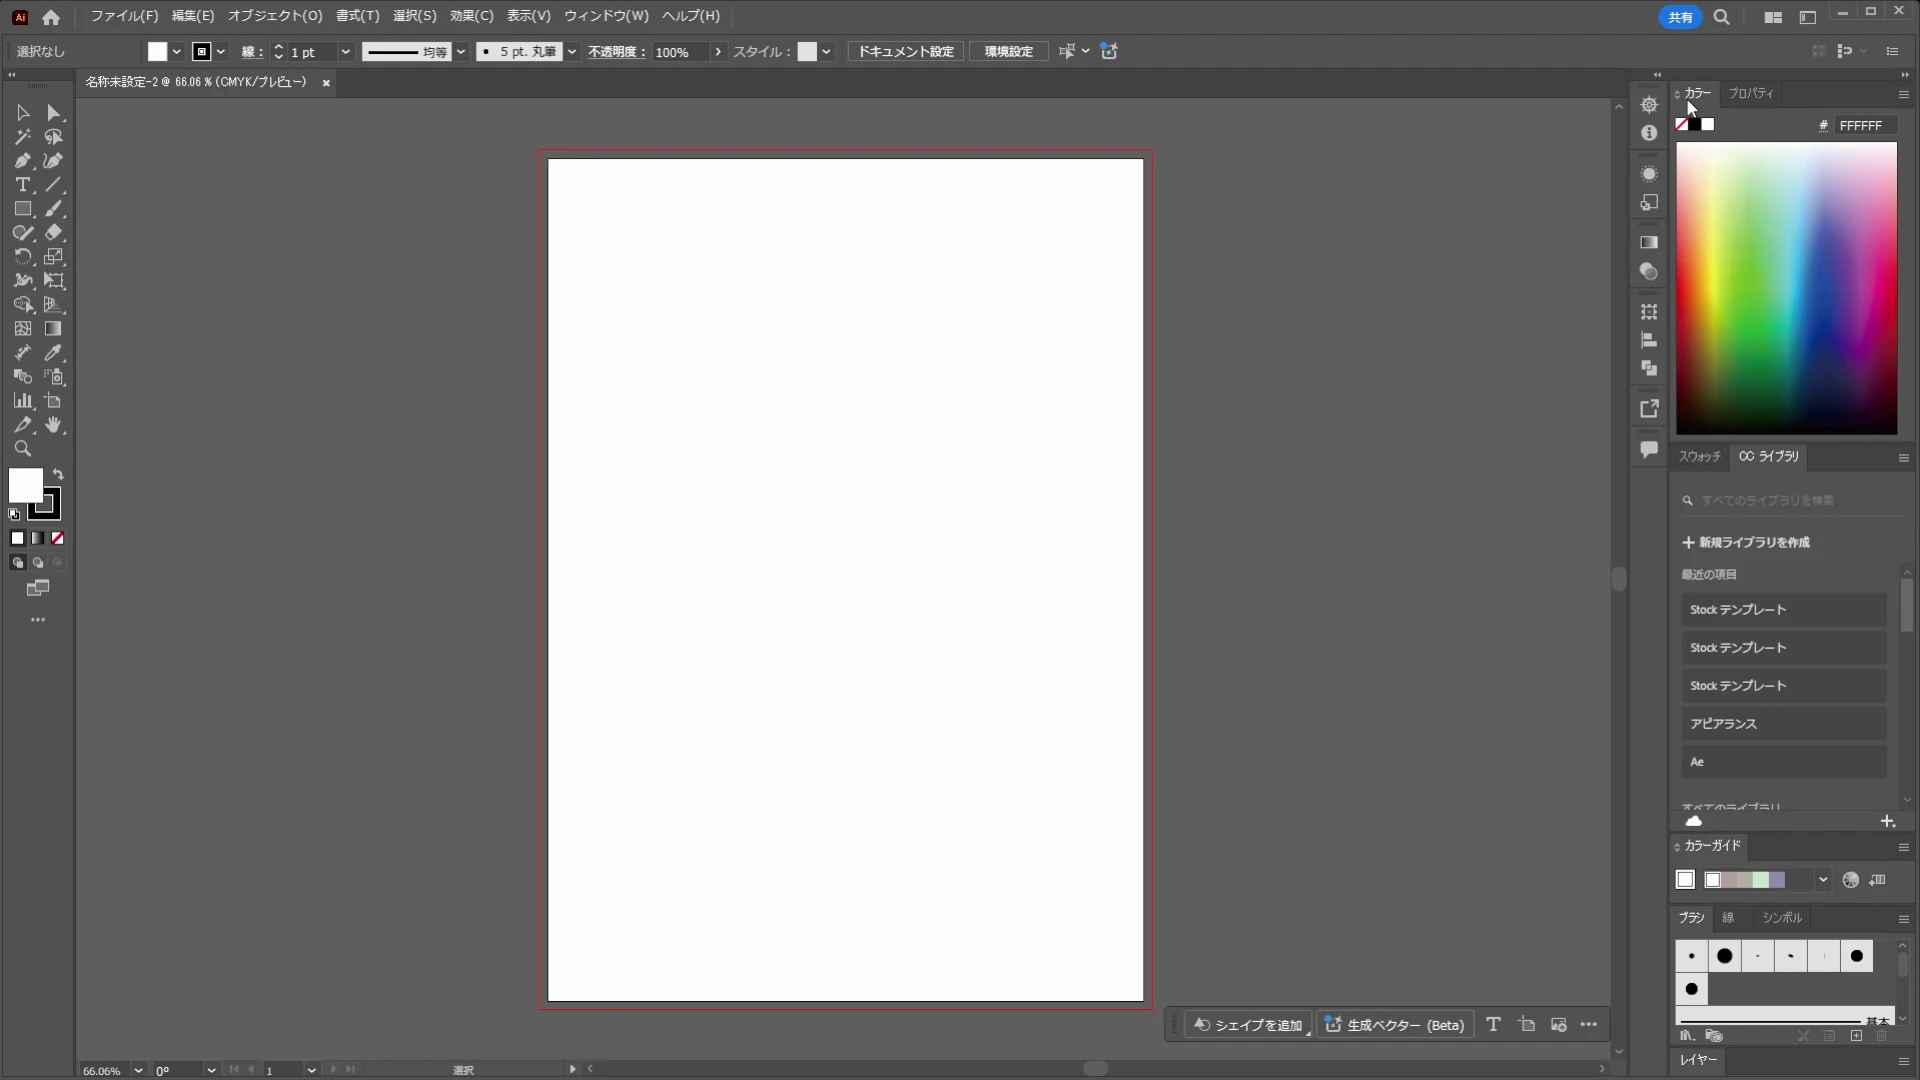Select the Pen tool
1920x1080 pixels.
tap(23, 161)
